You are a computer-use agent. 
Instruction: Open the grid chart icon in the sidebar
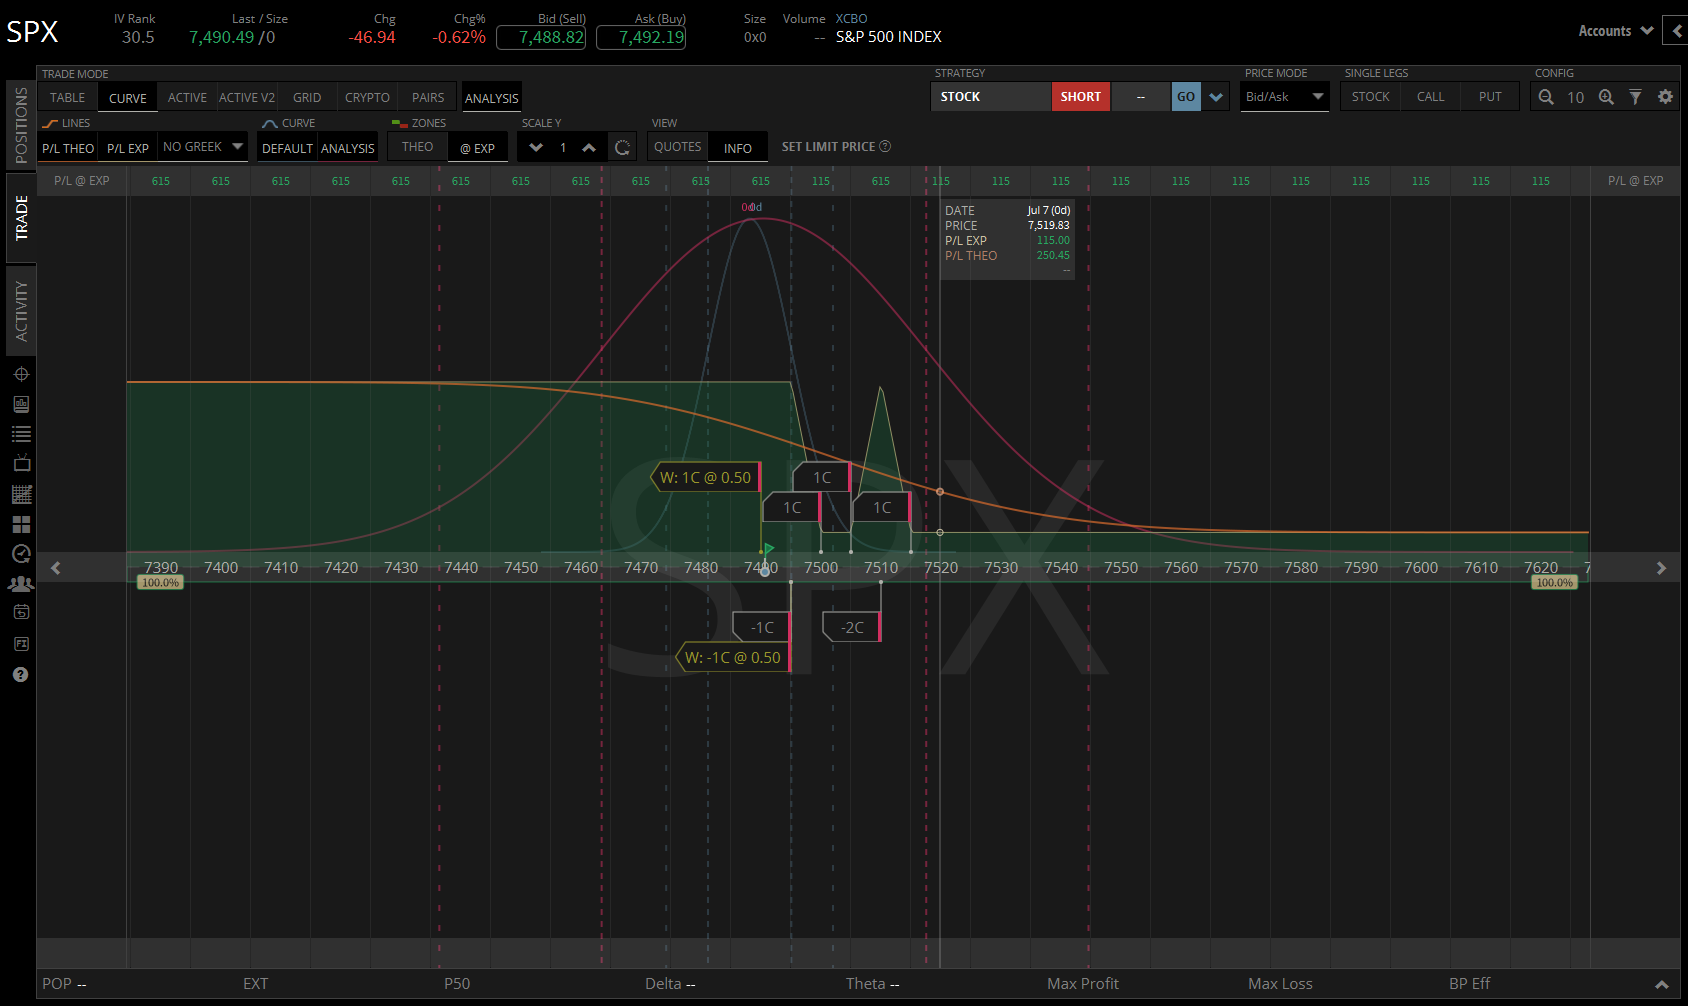coord(21,494)
